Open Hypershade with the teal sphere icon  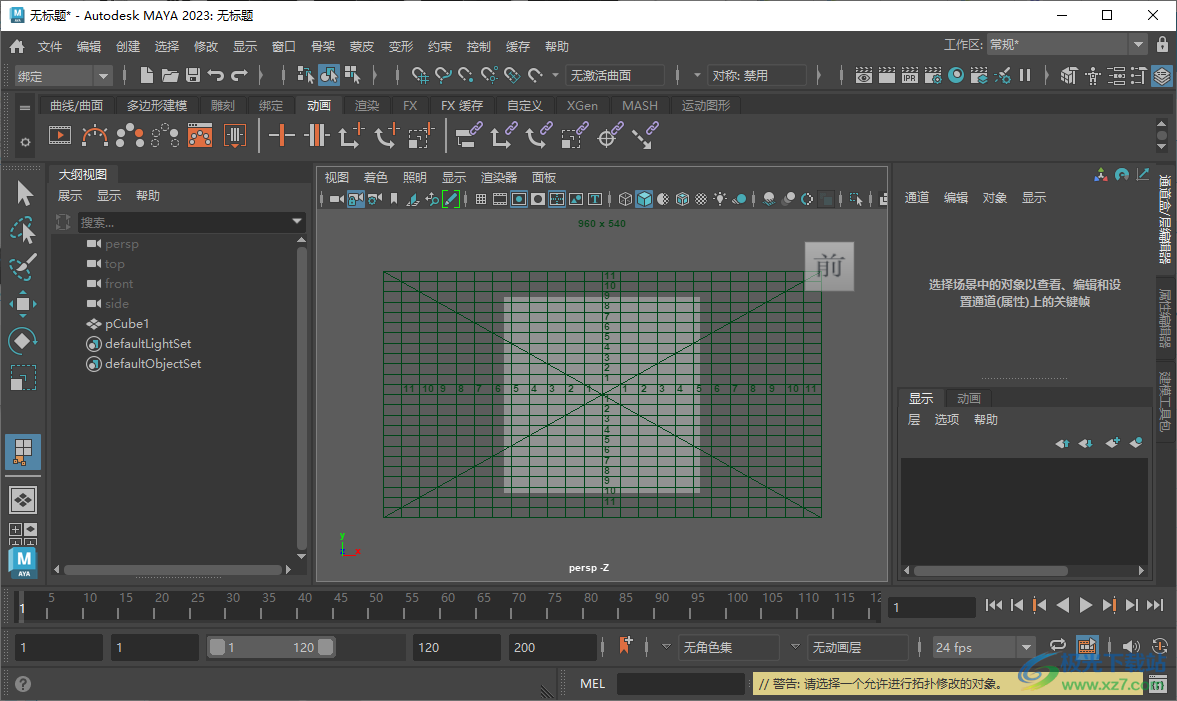(956, 75)
